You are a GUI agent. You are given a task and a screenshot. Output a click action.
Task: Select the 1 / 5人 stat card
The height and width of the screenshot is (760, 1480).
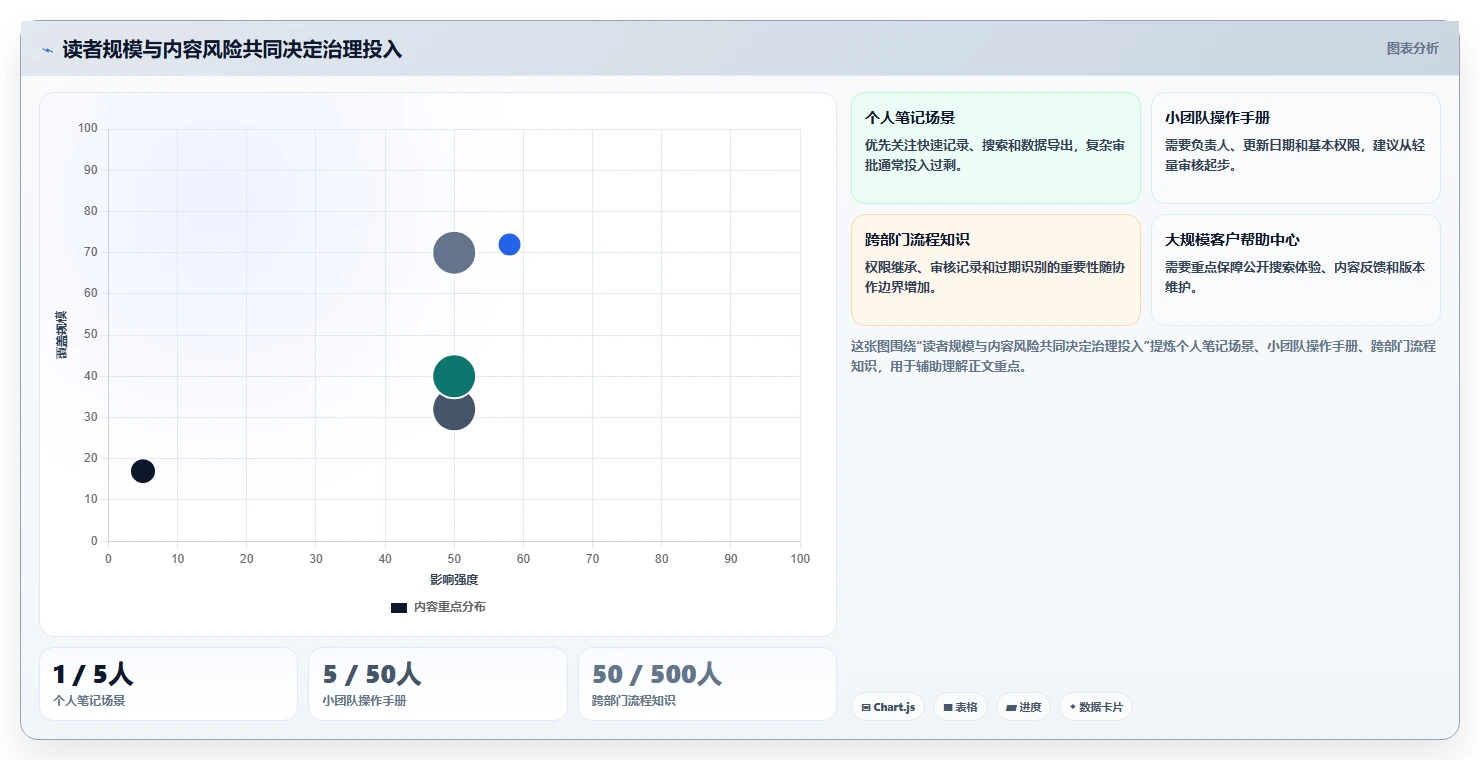coord(168,684)
